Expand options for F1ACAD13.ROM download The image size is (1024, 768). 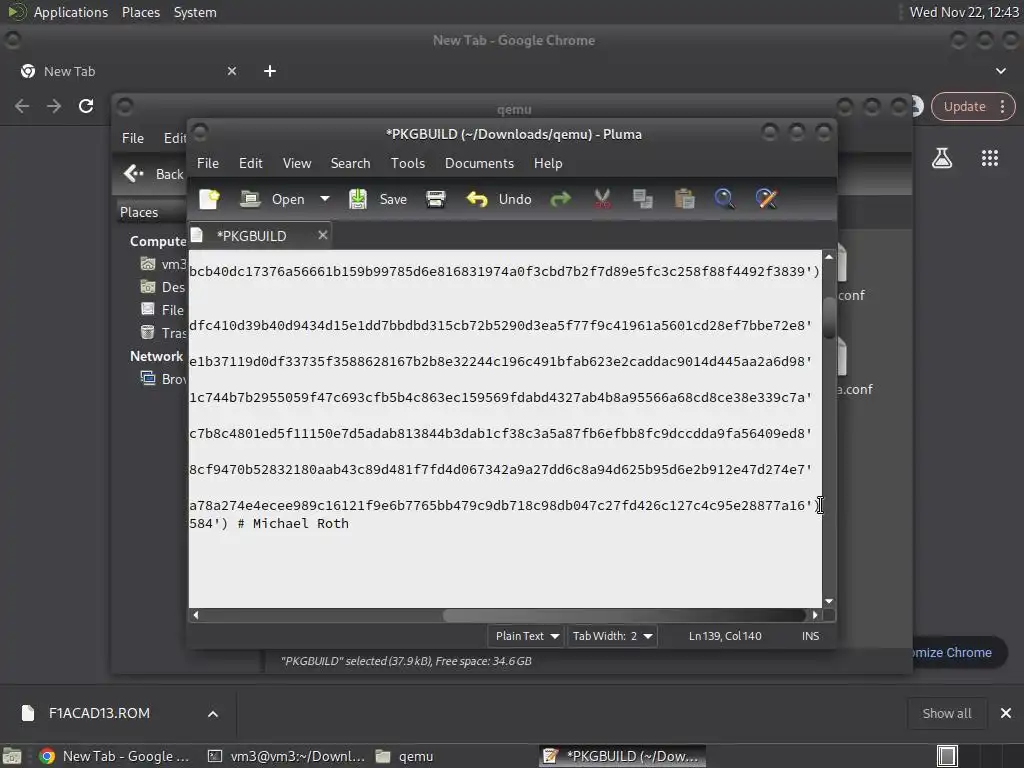click(213, 714)
